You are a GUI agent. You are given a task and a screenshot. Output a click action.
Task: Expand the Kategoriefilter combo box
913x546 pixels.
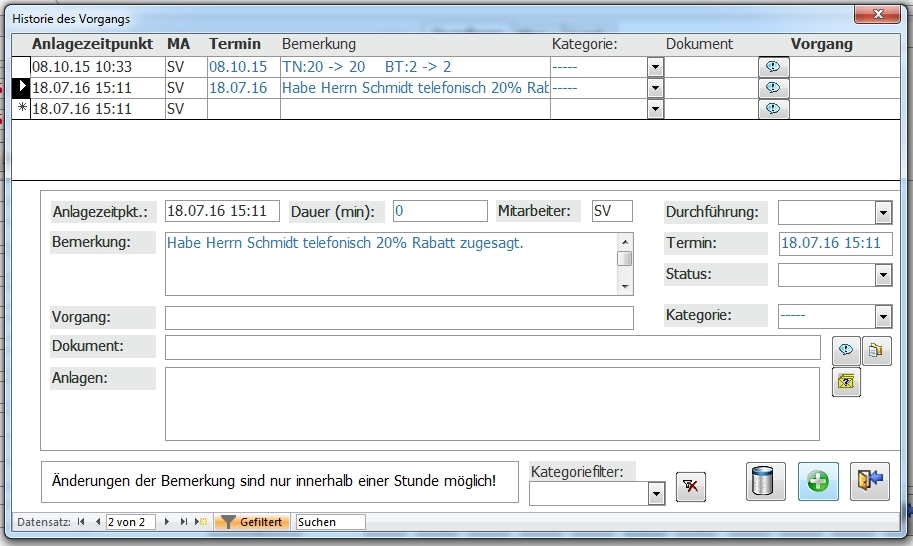click(x=656, y=493)
